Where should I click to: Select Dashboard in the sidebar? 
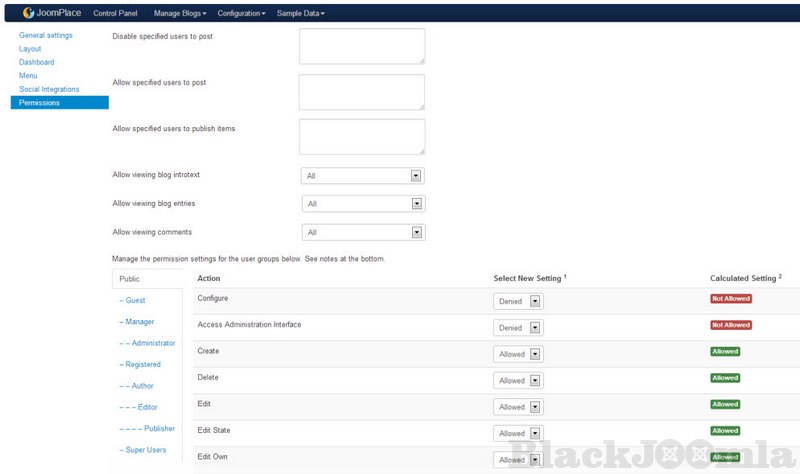click(x=36, y=62)
